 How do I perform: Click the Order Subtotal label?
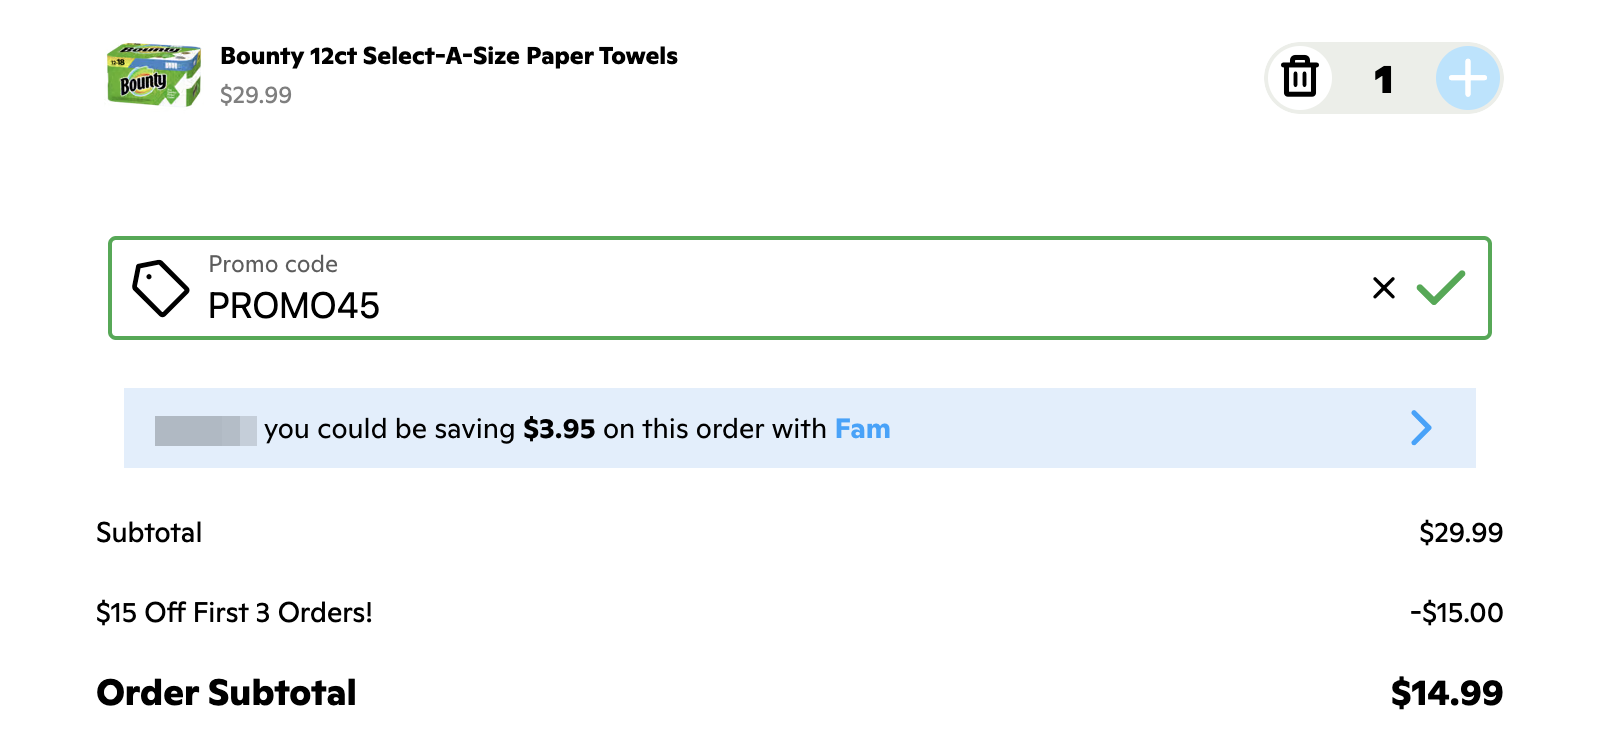pos(226,692)
